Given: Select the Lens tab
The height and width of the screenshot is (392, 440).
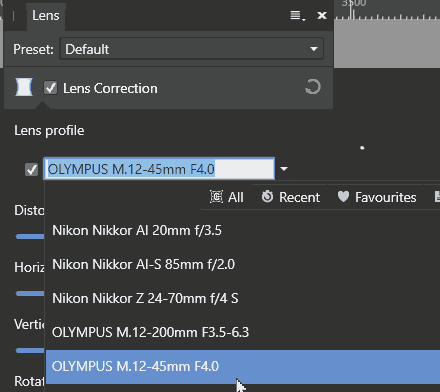Looking at the screenshot, I should [46, 16].
